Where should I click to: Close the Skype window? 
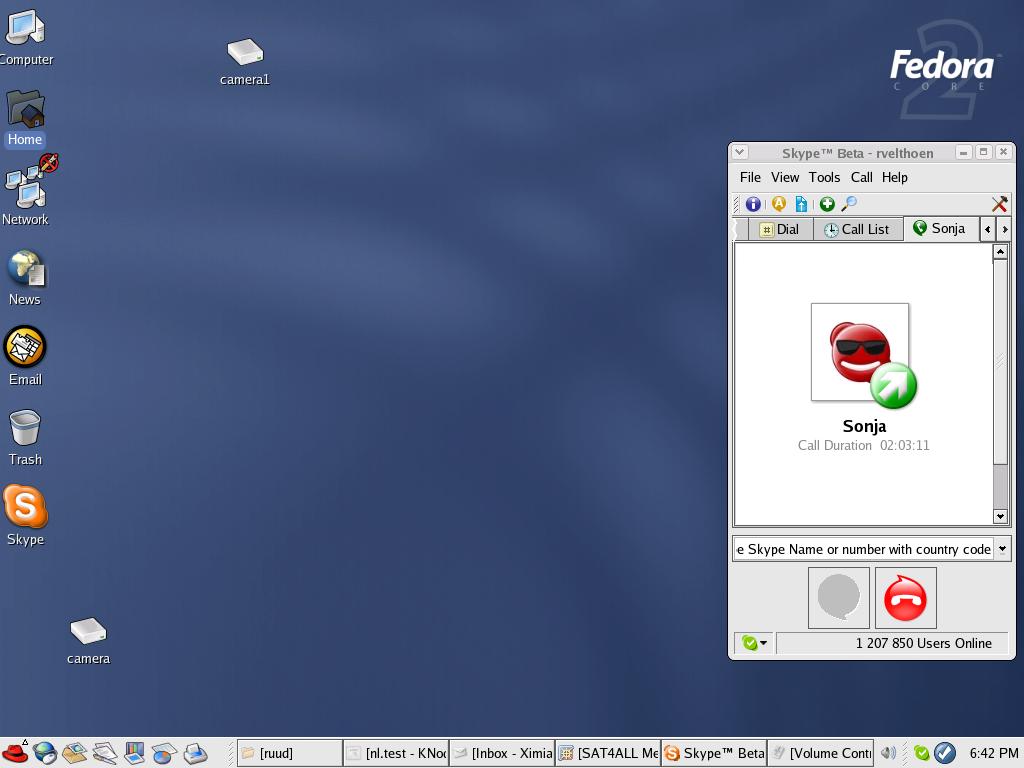pyautogui.click(x=1004, y=152)
